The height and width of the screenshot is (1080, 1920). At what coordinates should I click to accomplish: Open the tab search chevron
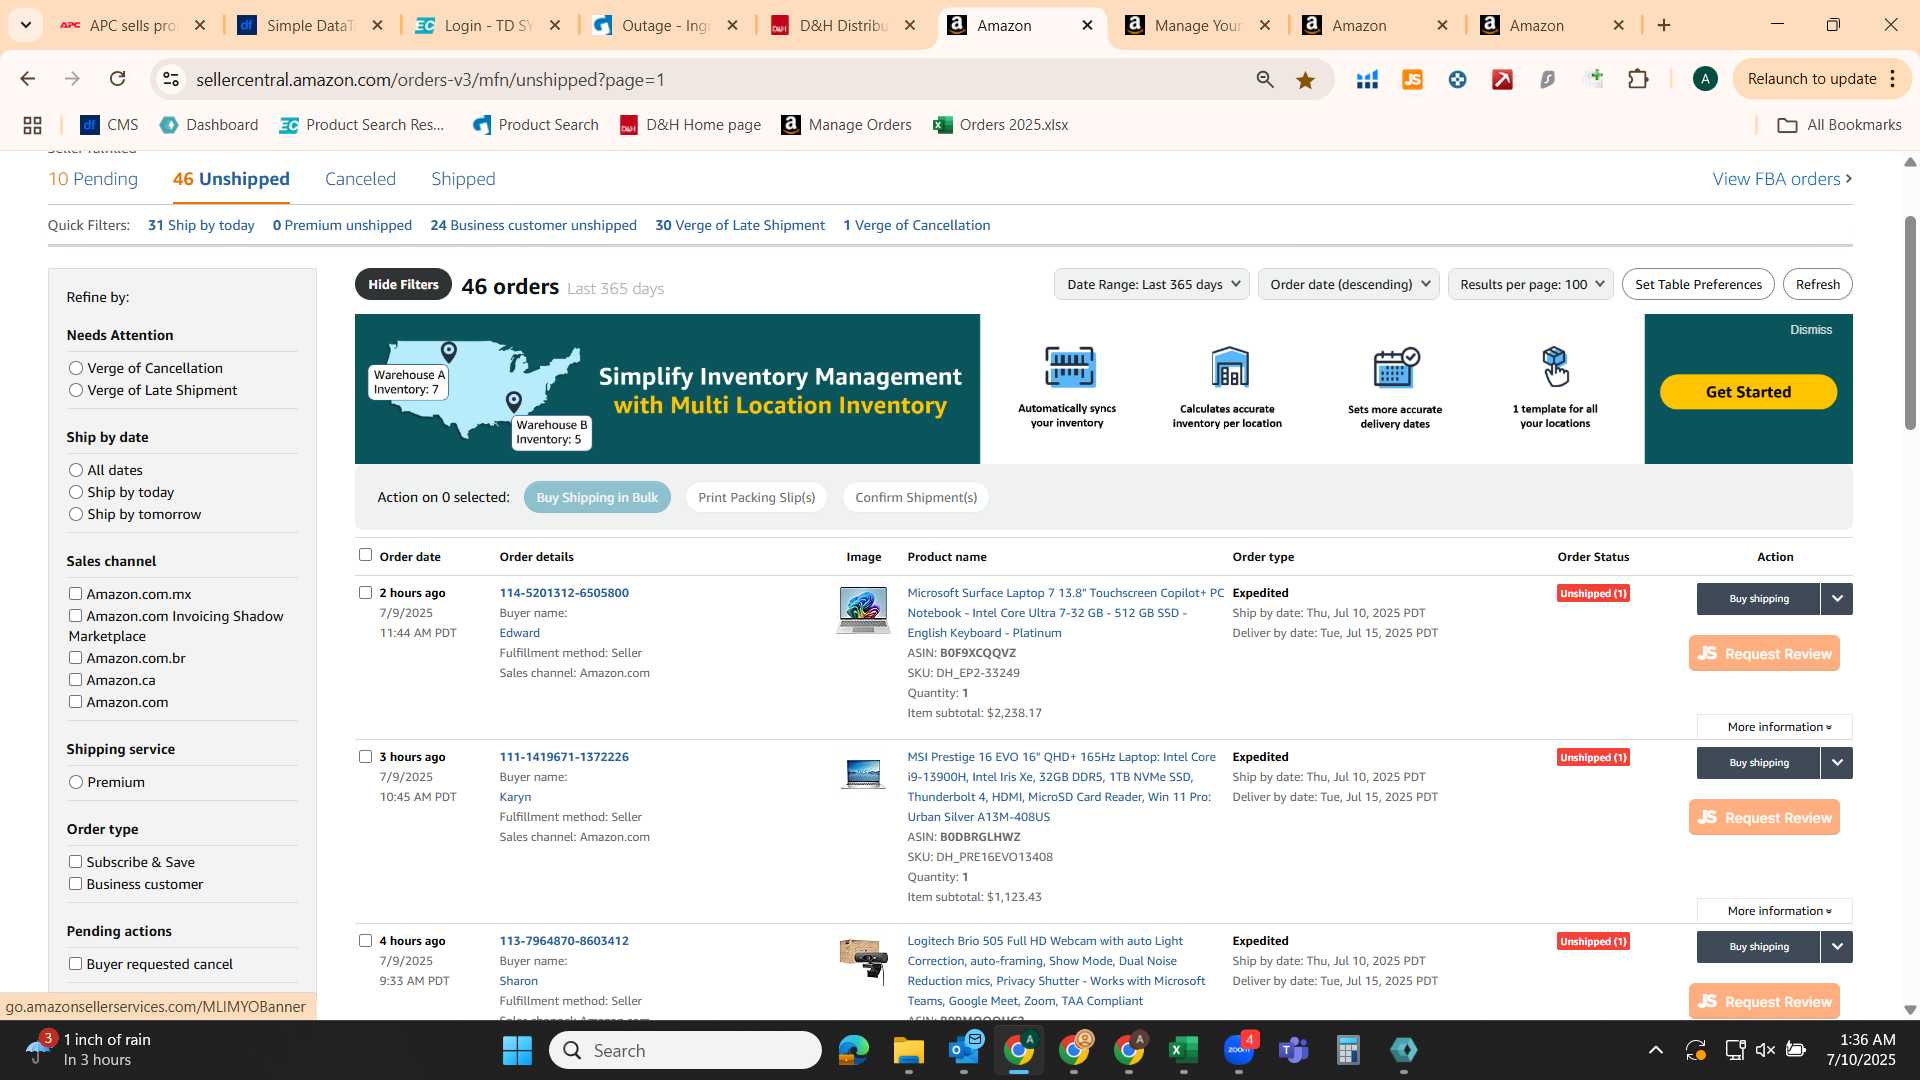pyautogui.click(x=25, y=25)
